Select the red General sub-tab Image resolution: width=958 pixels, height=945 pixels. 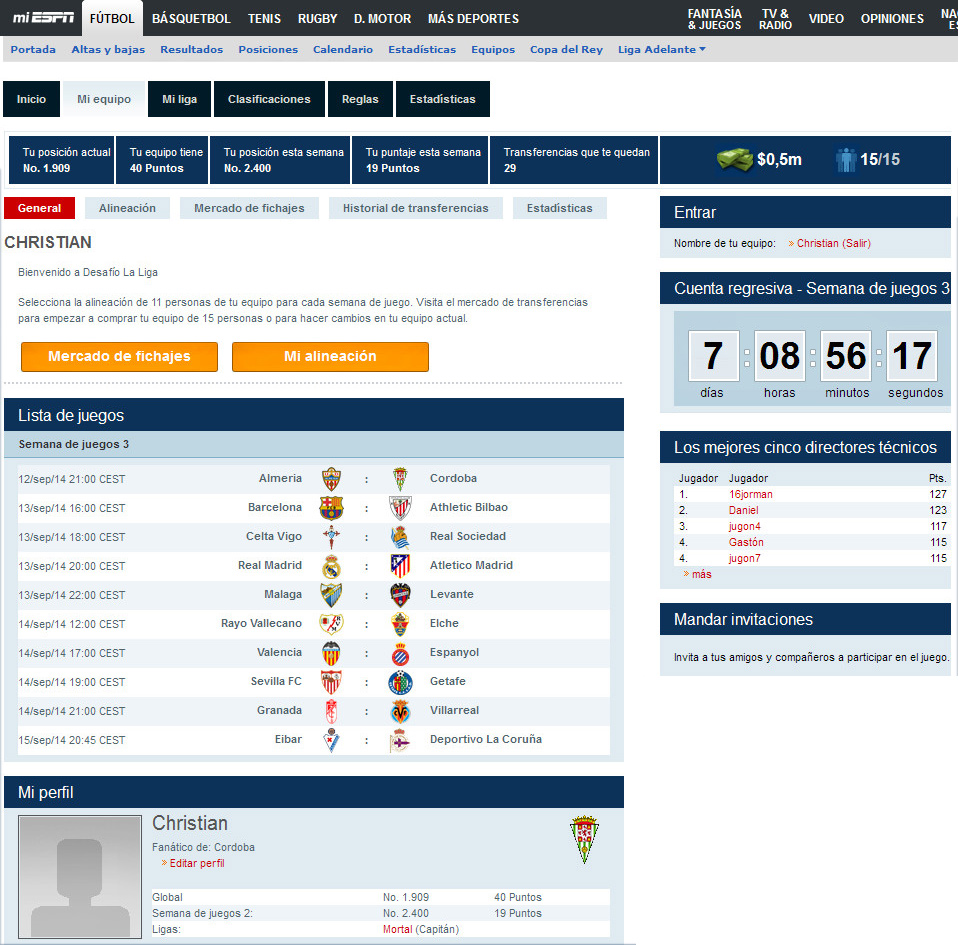[x=39, y=208]
